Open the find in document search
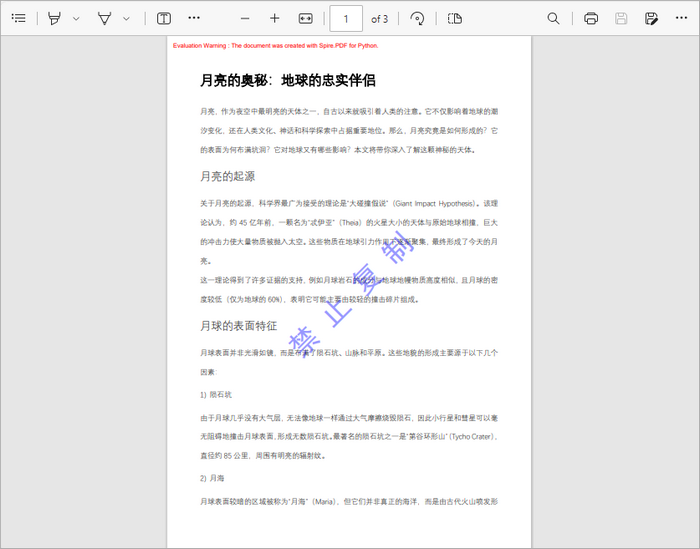 (x=554, y=19)
